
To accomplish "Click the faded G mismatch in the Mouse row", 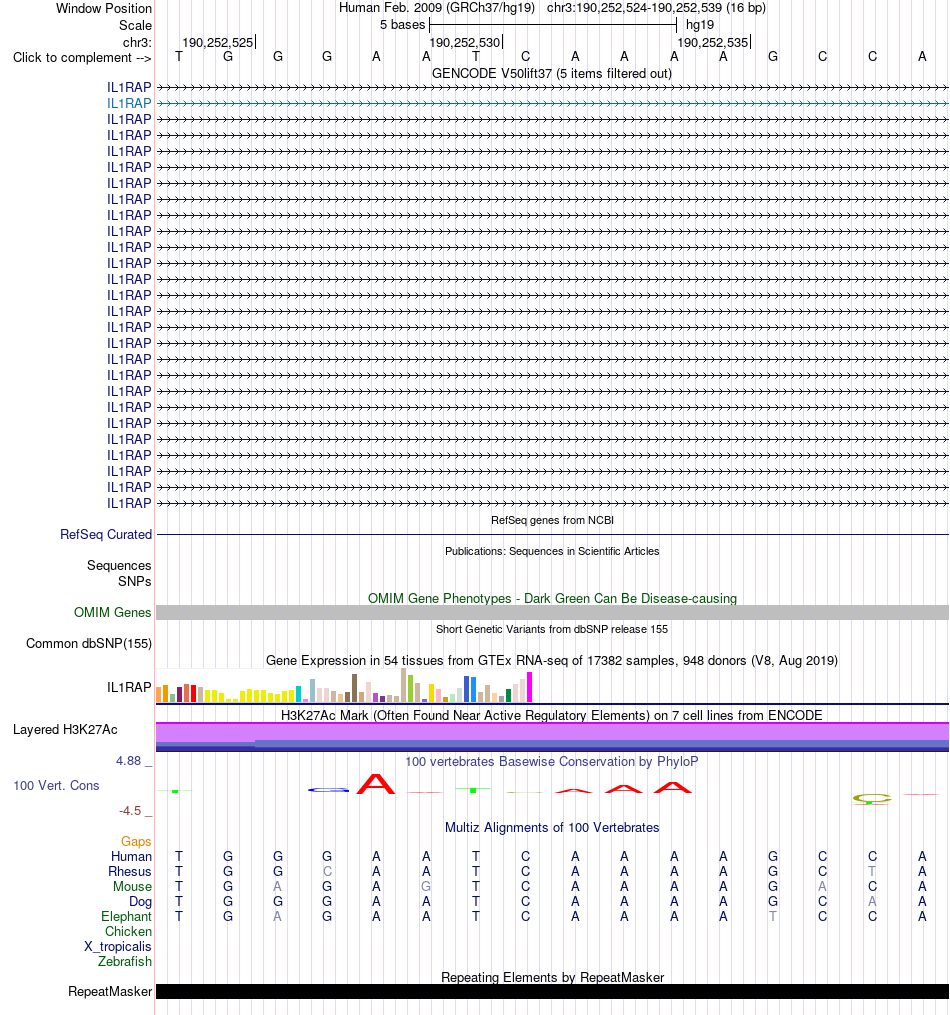I will pyautogui.click(x=426, y=886).
